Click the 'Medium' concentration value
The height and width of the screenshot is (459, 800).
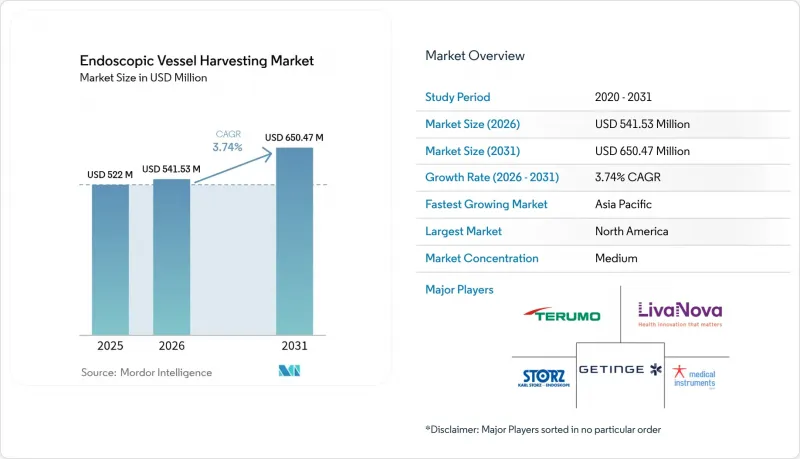coord(616,258)
